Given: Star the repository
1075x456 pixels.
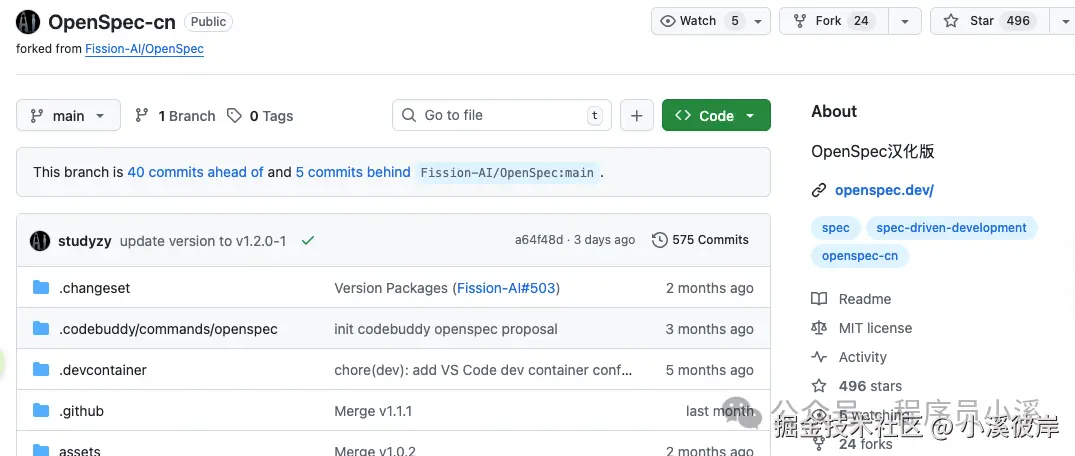Looking at the screenshot, I should [989, 21].
